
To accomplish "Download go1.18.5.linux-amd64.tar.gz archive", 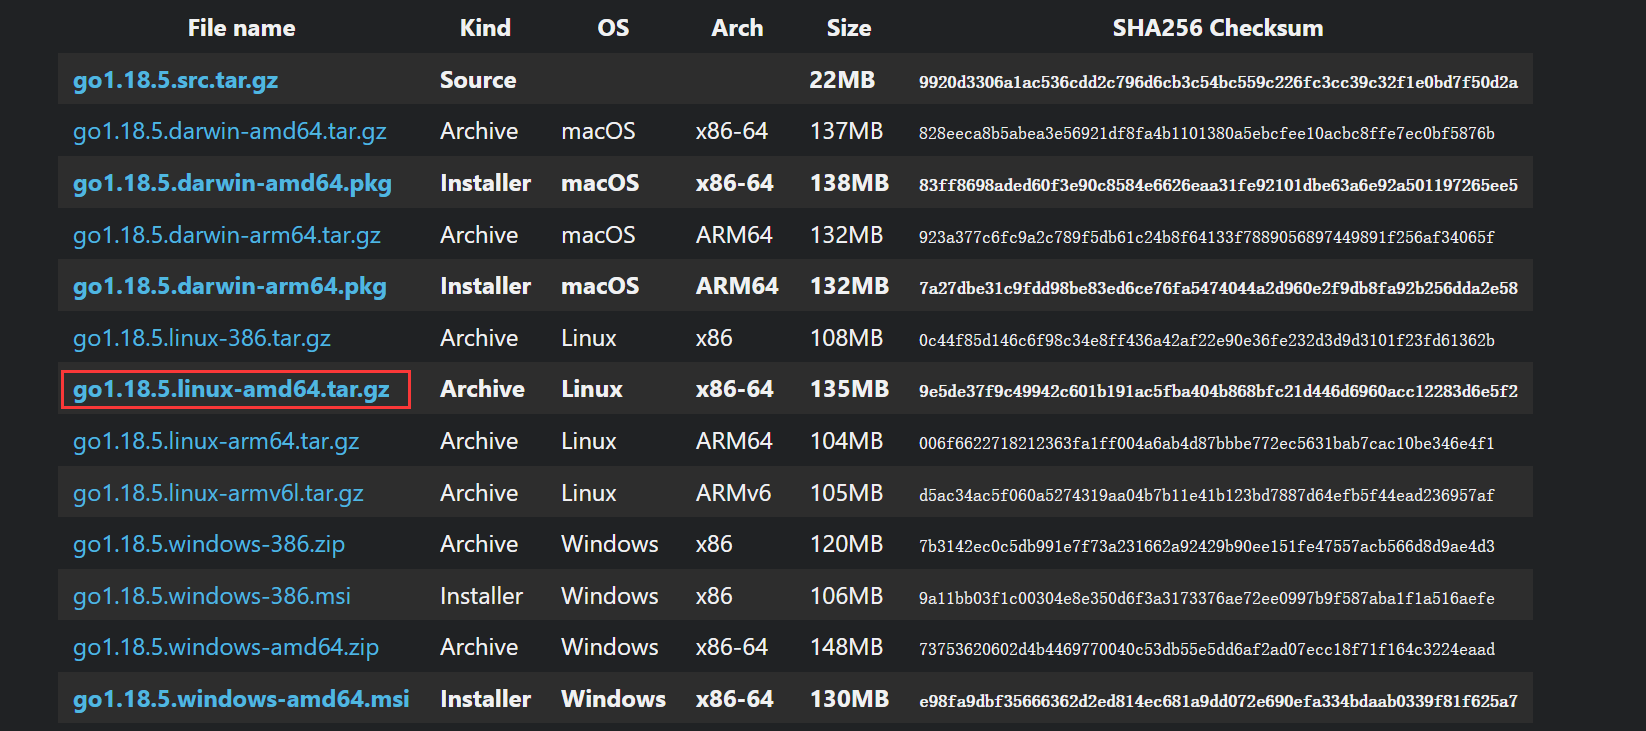I will [x=231, y=389].
